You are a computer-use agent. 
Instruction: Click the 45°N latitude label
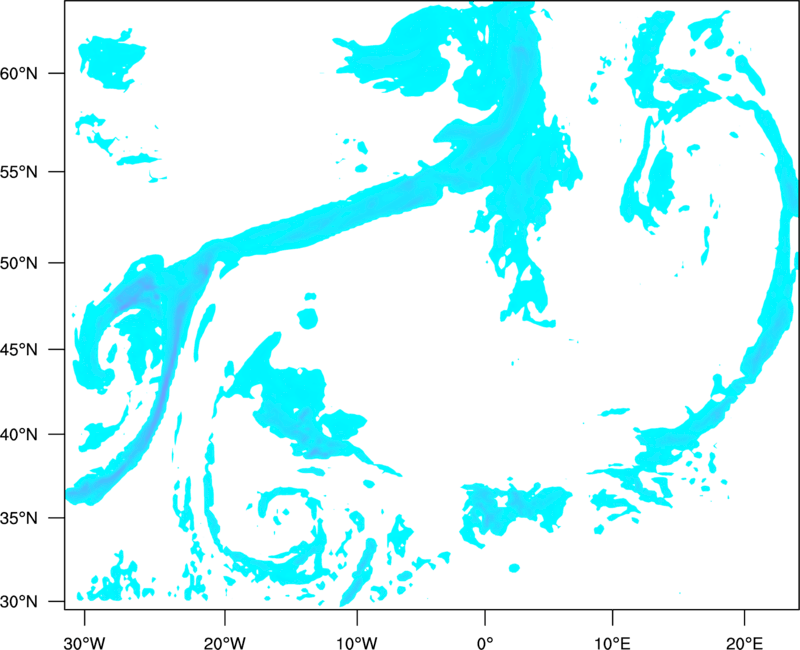coord(19,349)
